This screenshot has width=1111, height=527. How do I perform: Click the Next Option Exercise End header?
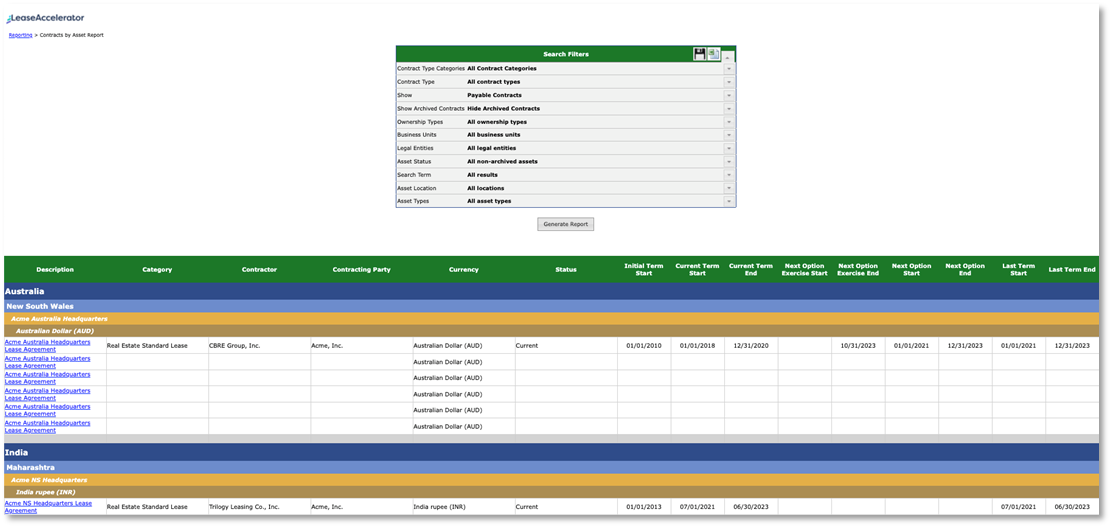pos(858,269)
